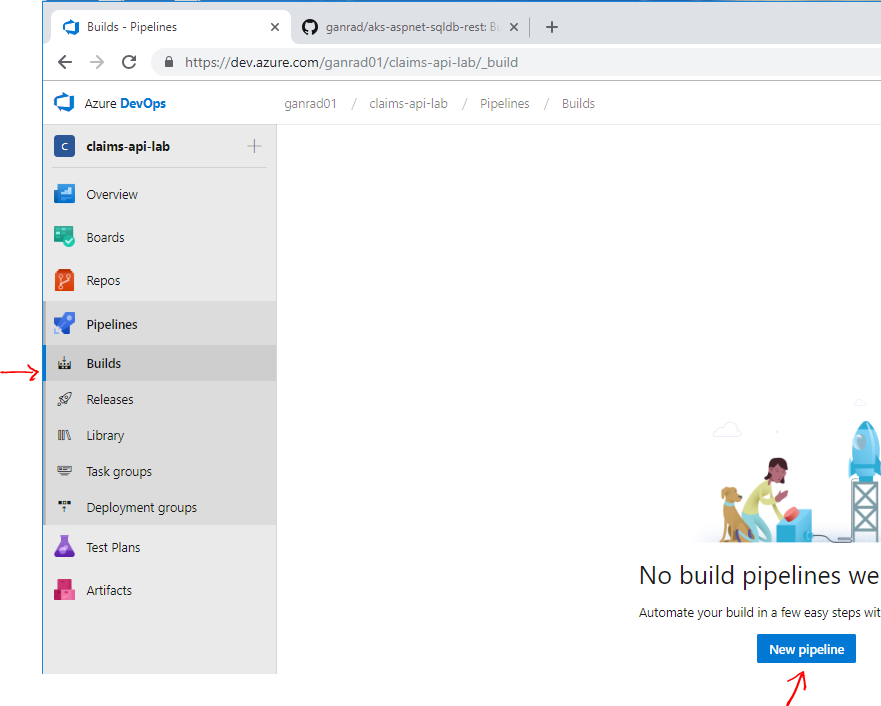
Task: Click the Library books icon
Action: coord(65,435)
